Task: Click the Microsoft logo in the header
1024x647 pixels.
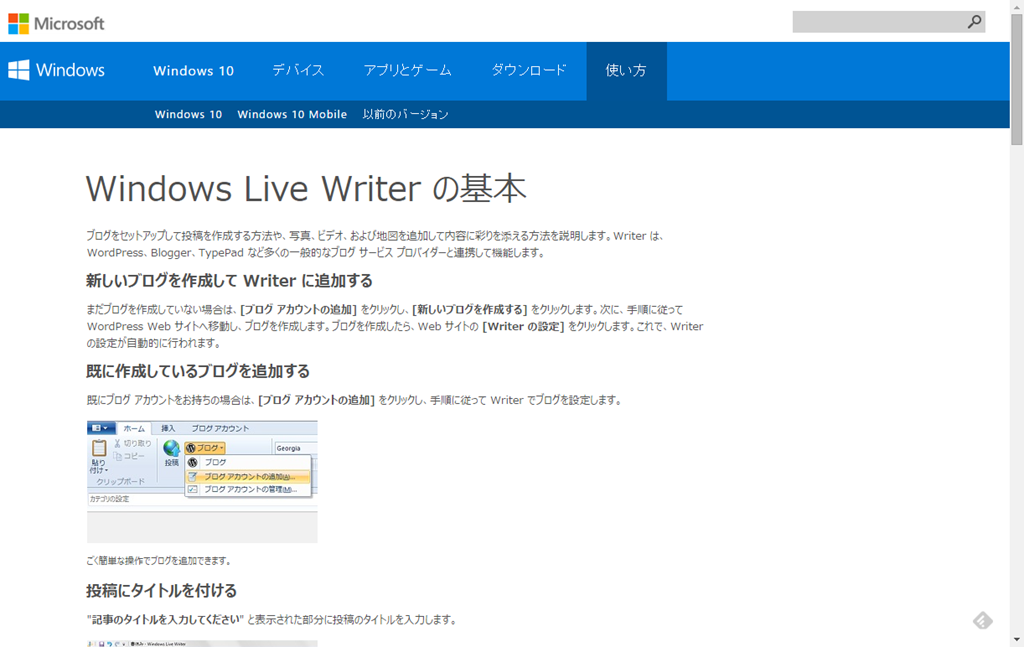Action: tap(56, 22)
